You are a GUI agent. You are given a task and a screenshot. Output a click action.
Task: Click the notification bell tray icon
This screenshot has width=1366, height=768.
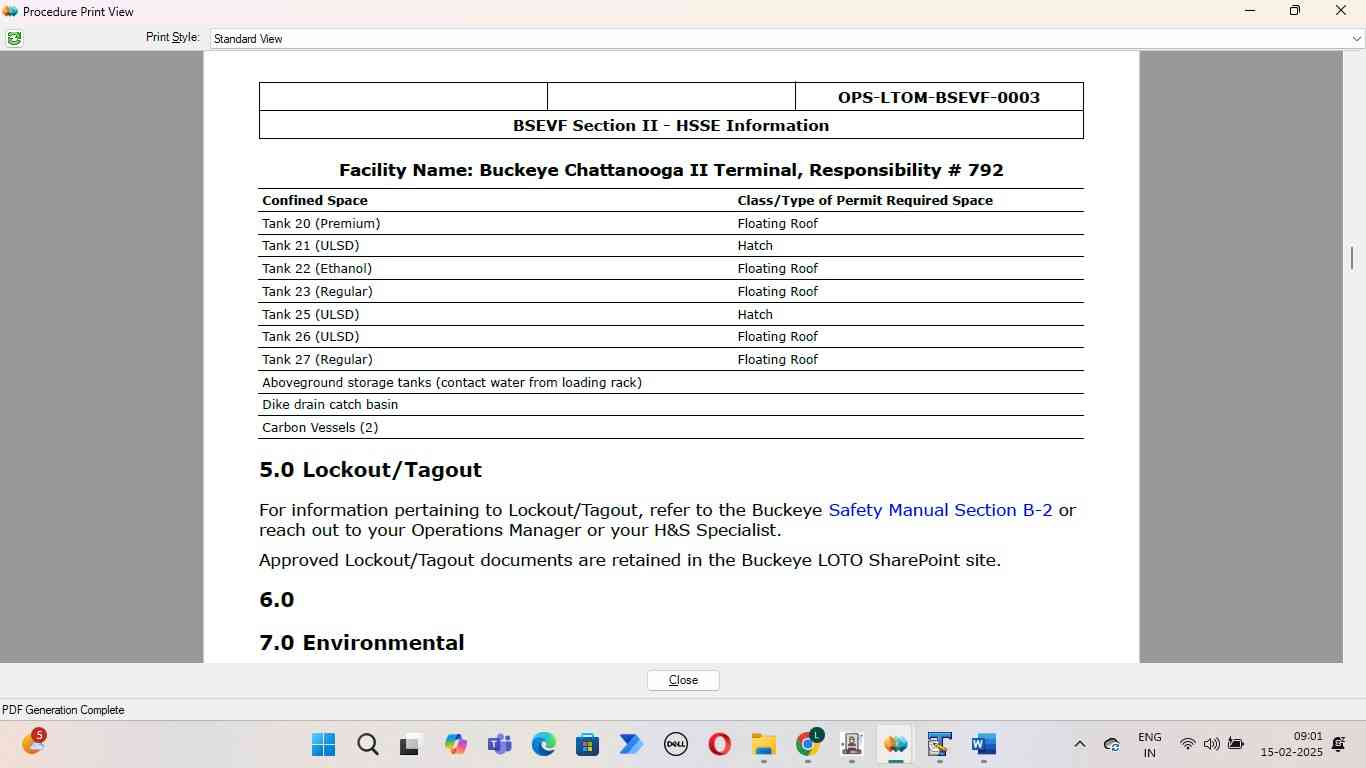point(1339,744)
